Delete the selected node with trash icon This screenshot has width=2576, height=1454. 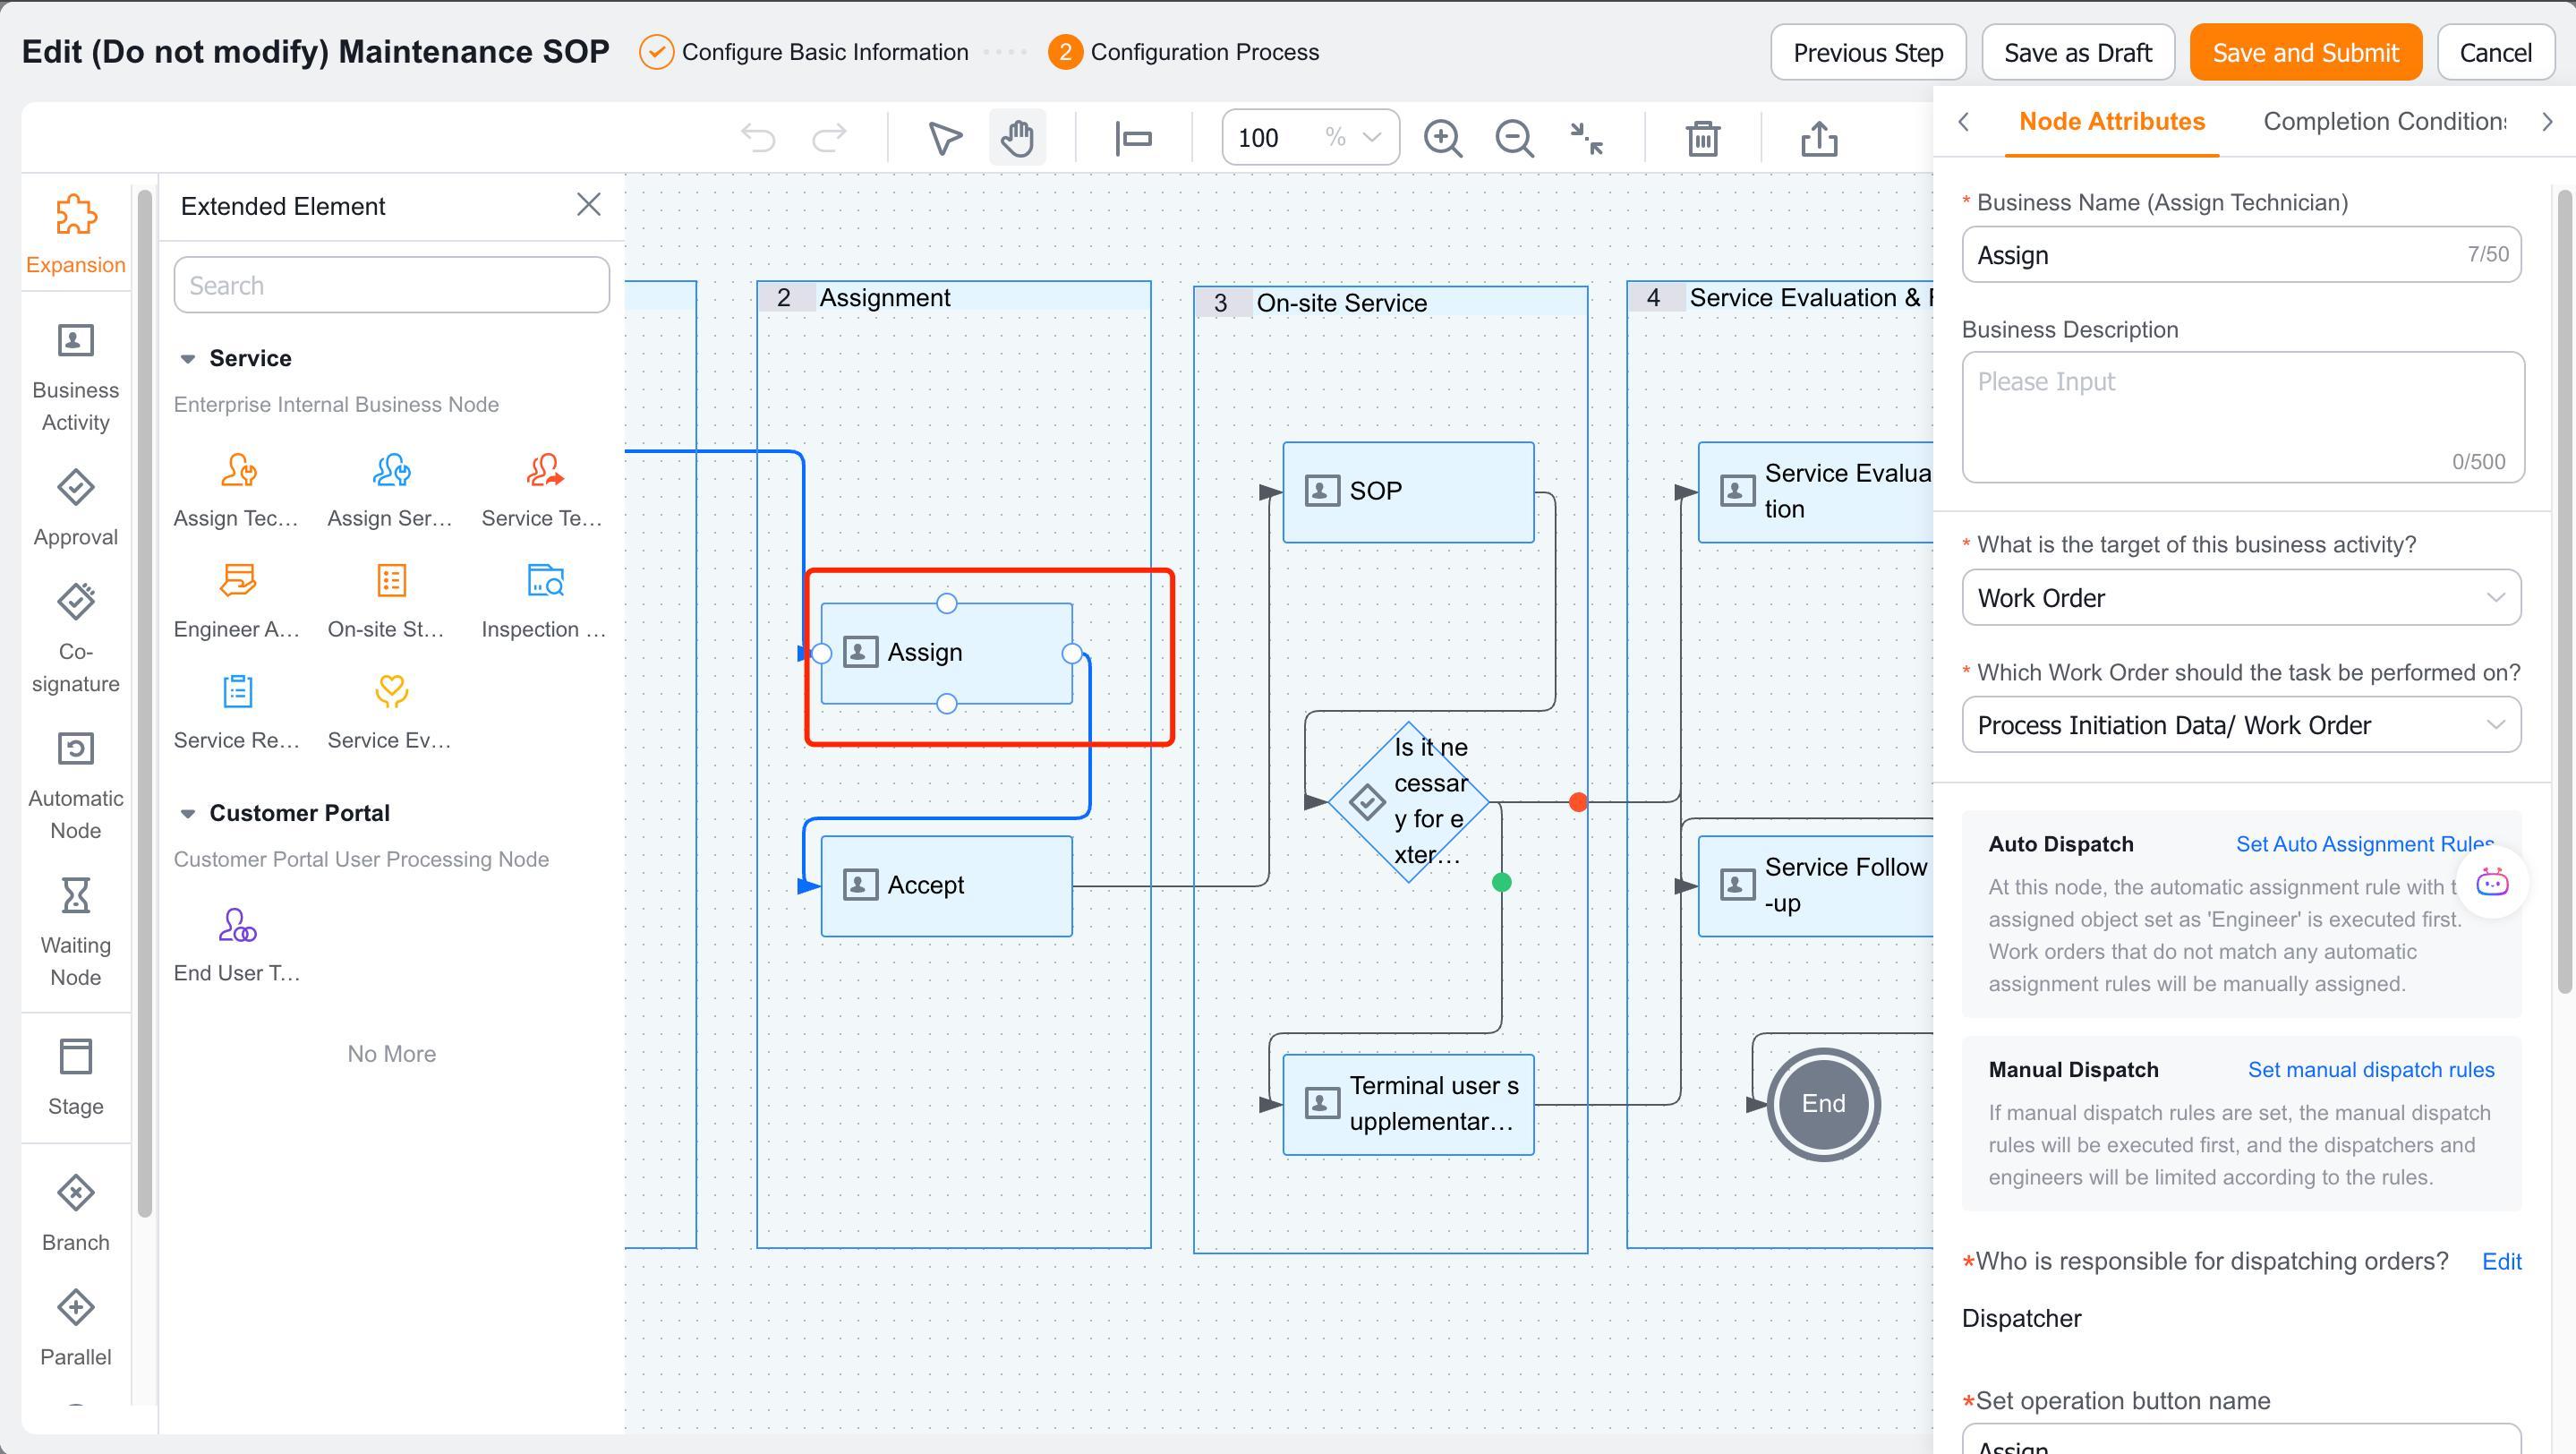click(1703, 138)
